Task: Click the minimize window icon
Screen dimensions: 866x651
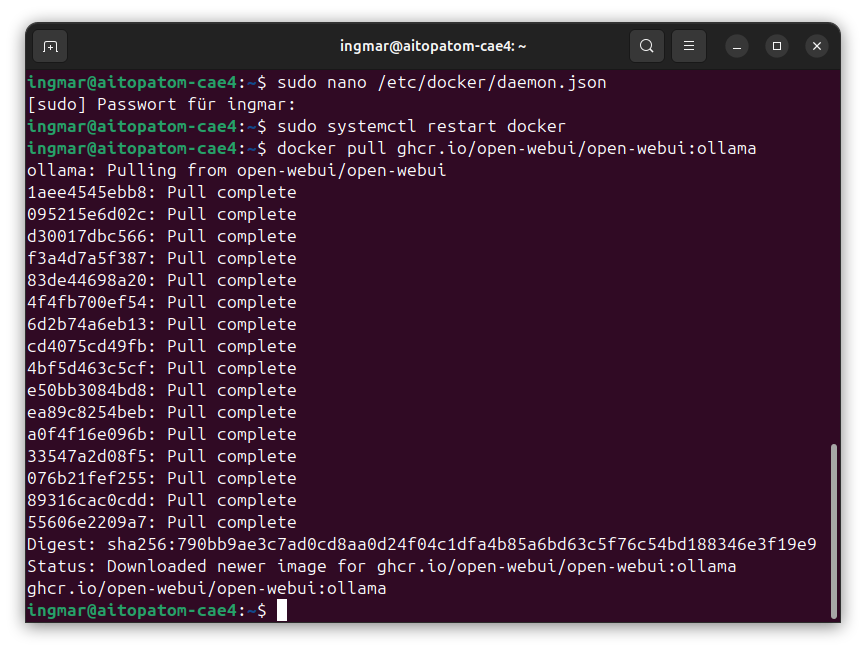Action: tap(737, 46)
